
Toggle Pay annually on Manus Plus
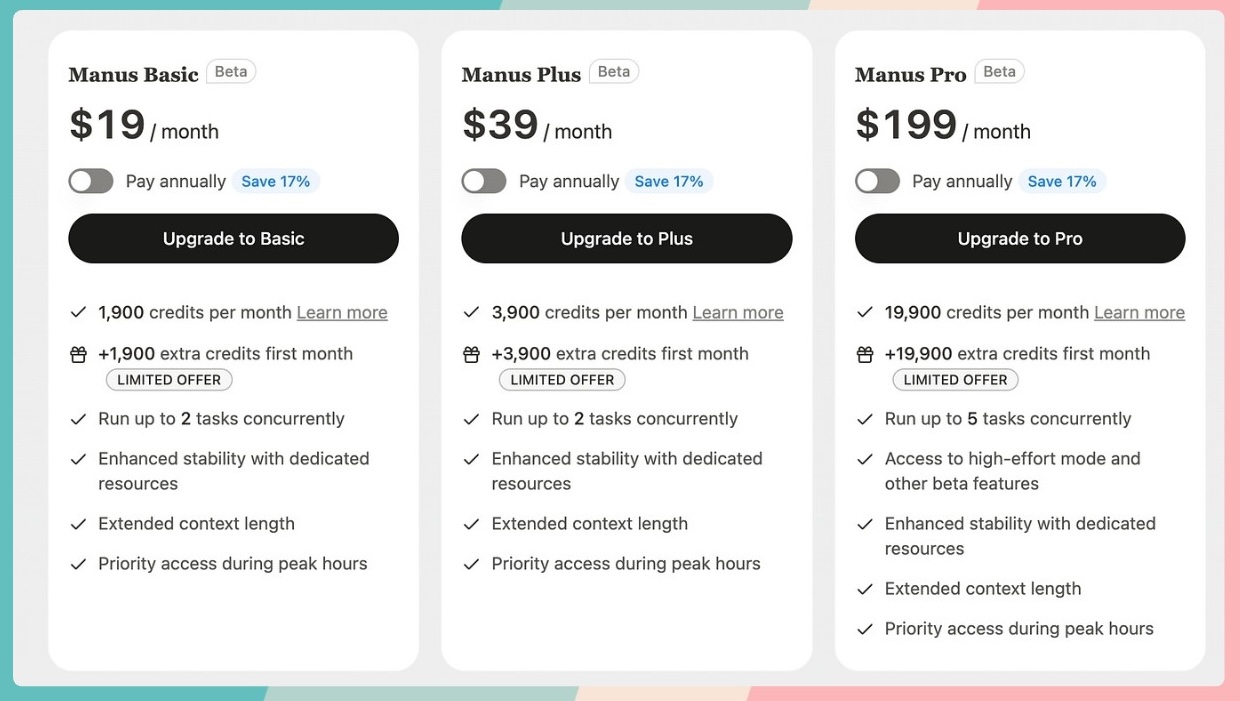484,181
